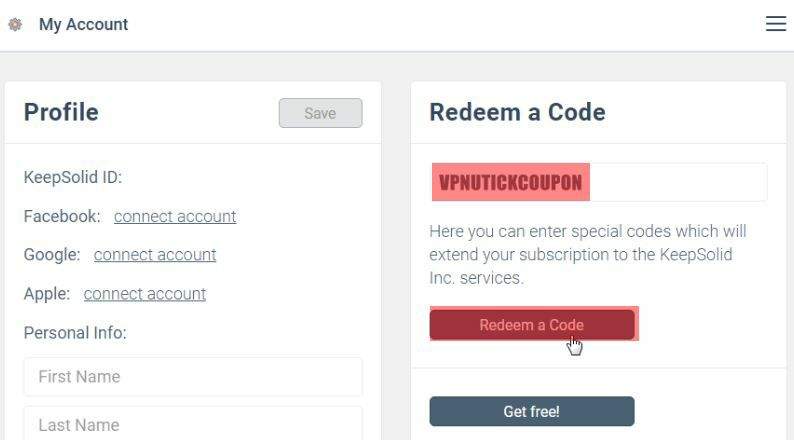
Task: Click the Facebook label in Profile
Action: point(62,217)
